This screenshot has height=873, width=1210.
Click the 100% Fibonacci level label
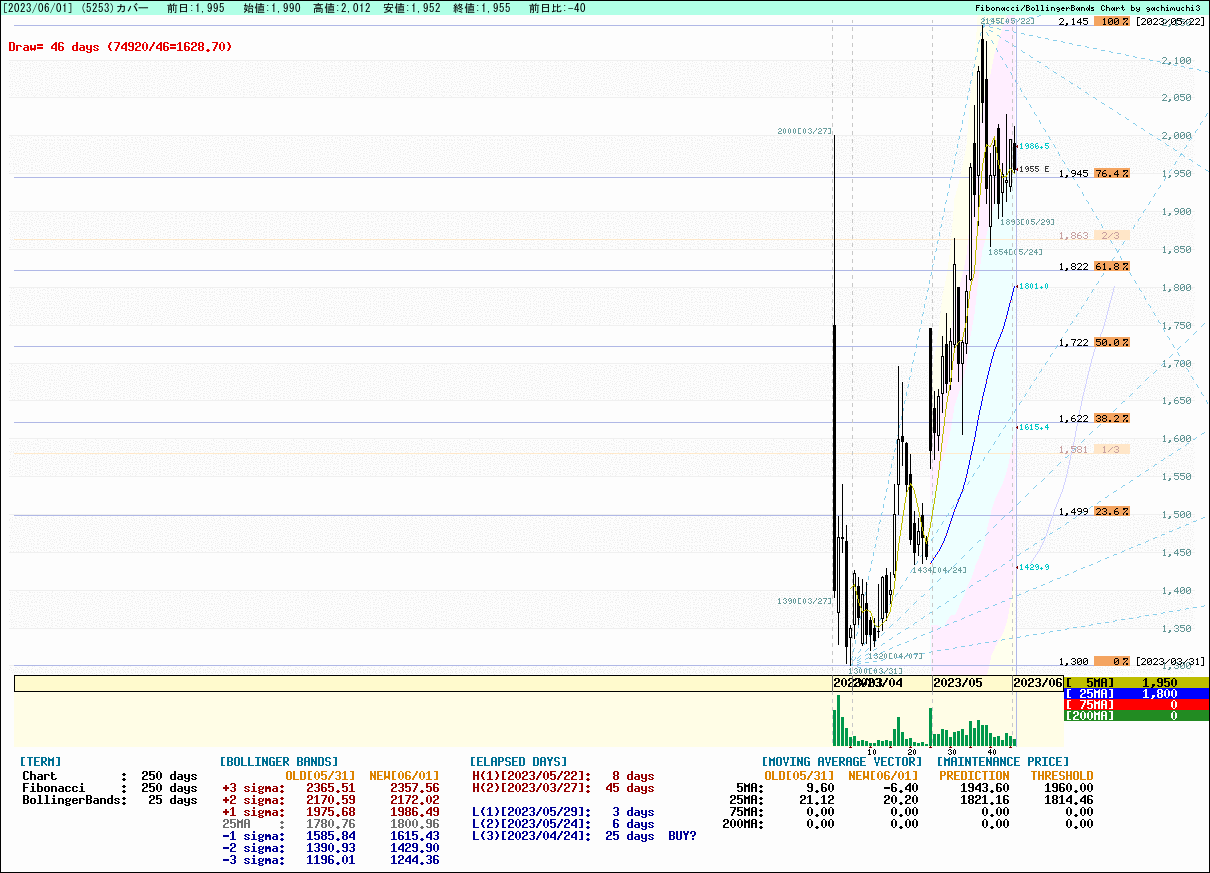tap(1111, 22)
